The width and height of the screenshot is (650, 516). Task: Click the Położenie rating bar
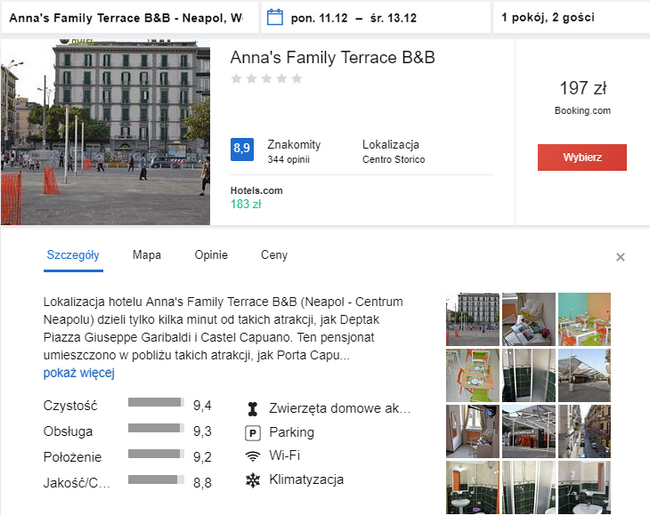point(156,453)
